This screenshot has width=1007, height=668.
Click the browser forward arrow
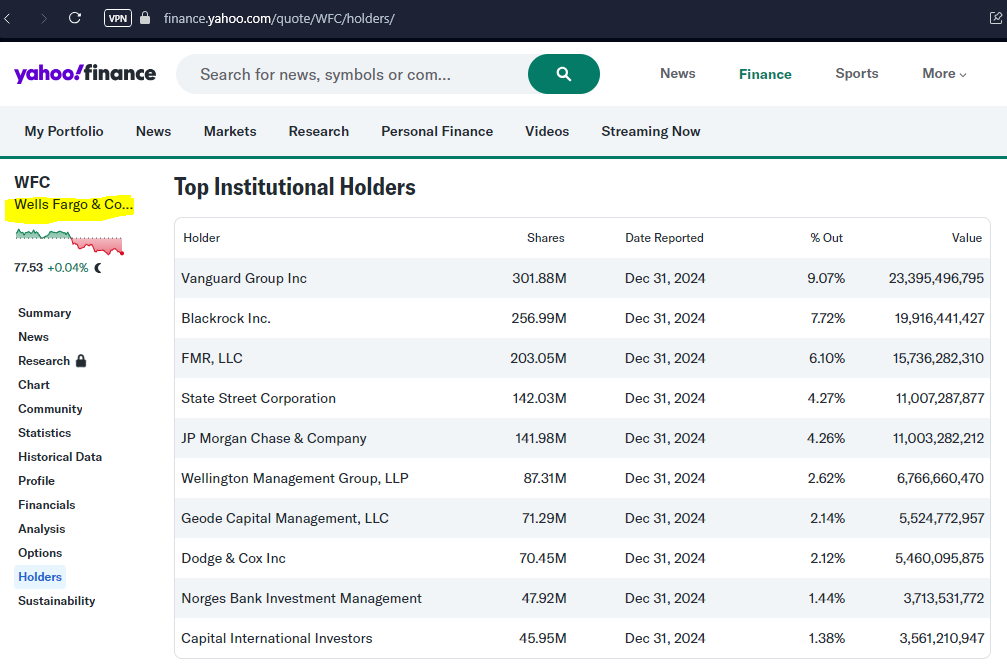tap(44, 18)
